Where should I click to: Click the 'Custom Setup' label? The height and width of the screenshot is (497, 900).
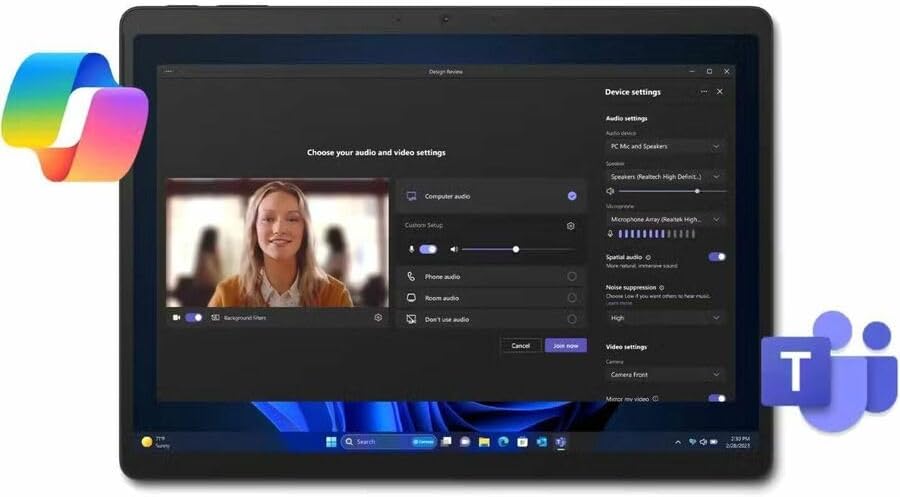[424, 226]
